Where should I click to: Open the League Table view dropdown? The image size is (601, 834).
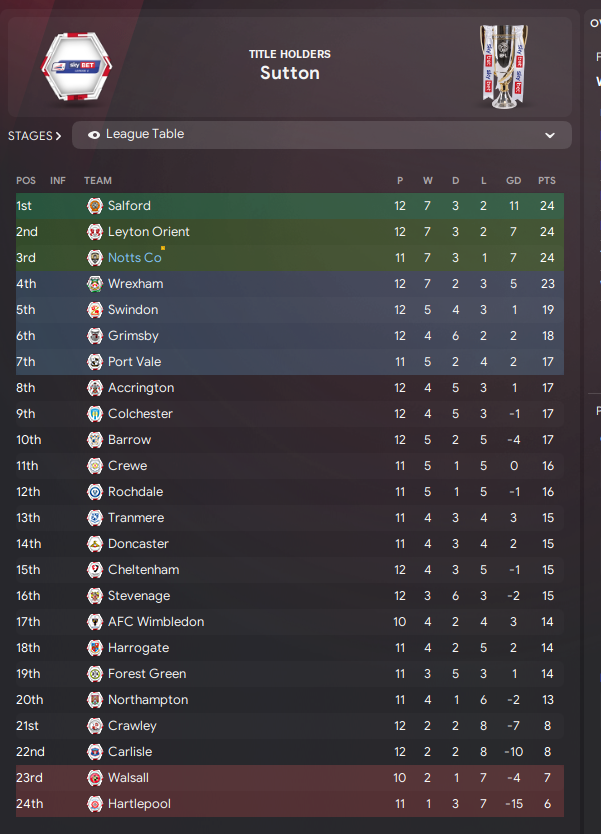(320, 135)
